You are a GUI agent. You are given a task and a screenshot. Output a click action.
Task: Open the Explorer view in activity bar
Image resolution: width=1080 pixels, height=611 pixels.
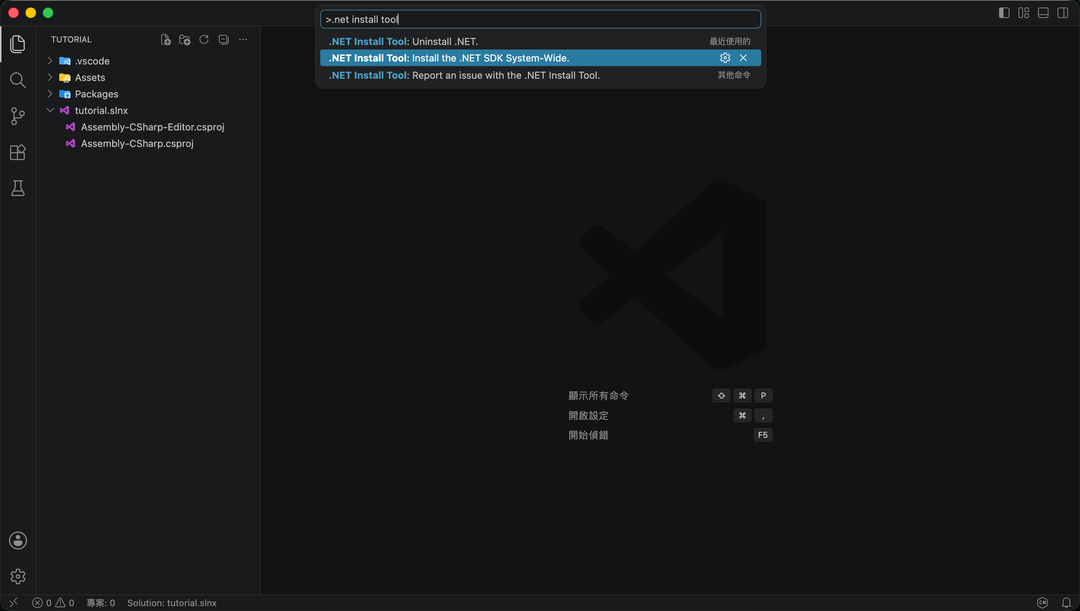(x=18, y=44)
